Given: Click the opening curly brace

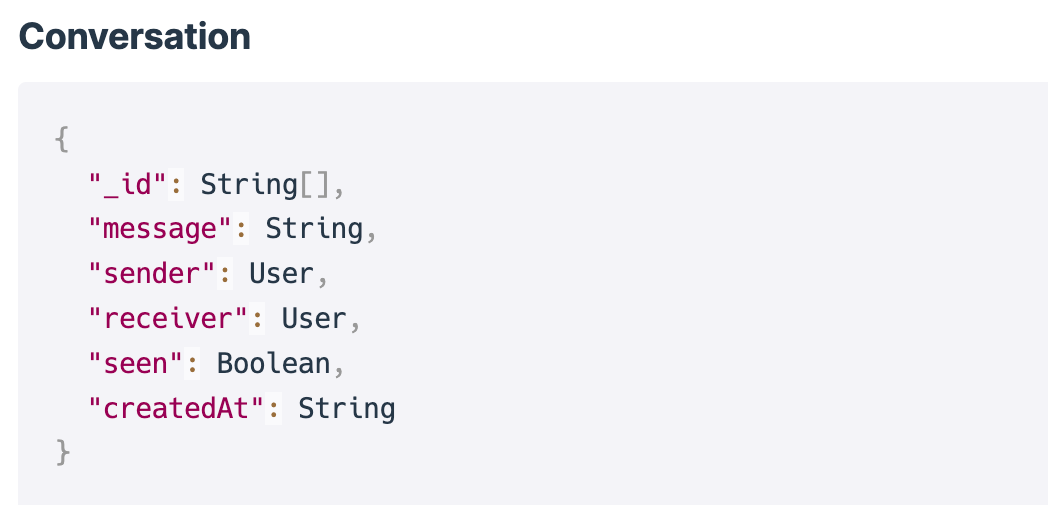Looking at the screenshot, I should (62, 140).
